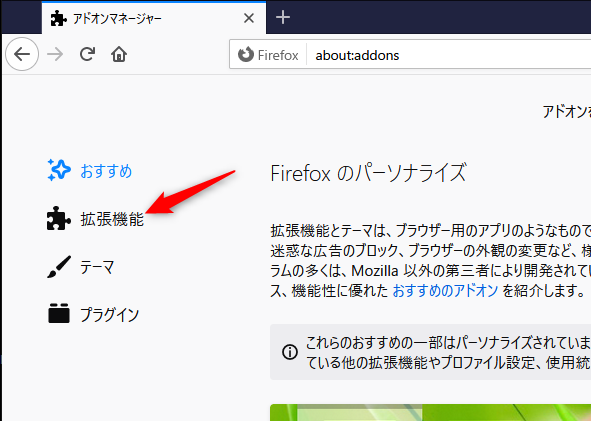Select the アドオンマネージャー tab

(154, 18)
